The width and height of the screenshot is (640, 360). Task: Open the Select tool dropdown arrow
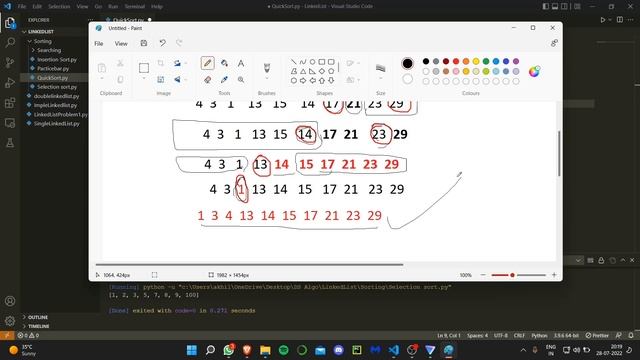coord(144,78)
